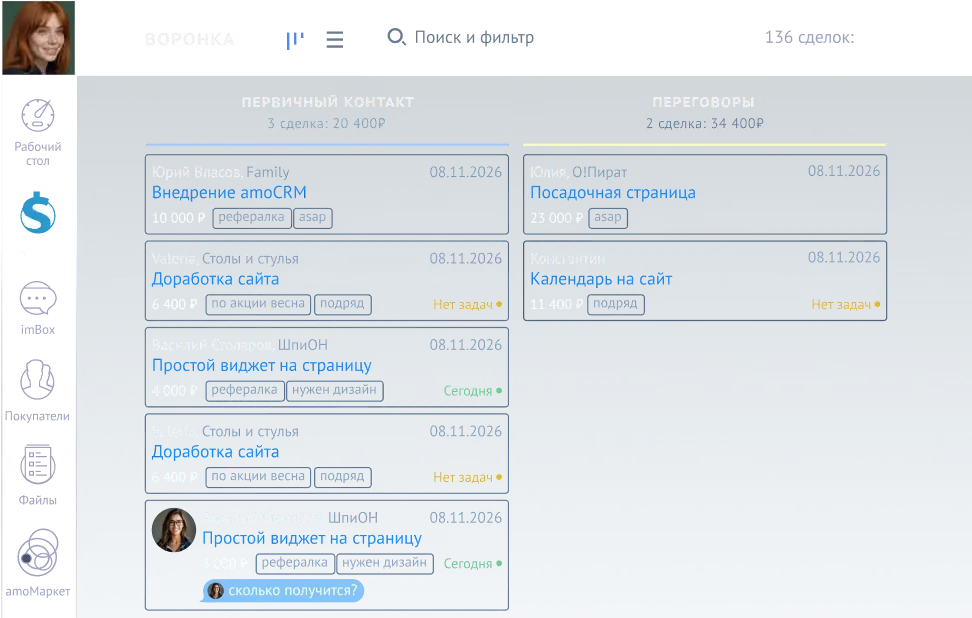The height and width of the screenshot is (618, 972).
Task: Click the small avatar inside the chat bubble
Action: [x=216, y=590]
